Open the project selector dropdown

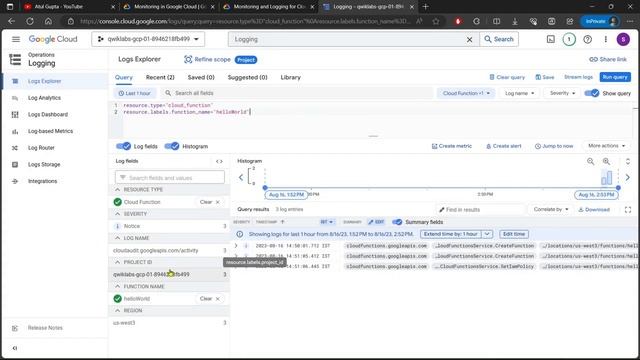(x=148, y=39)
